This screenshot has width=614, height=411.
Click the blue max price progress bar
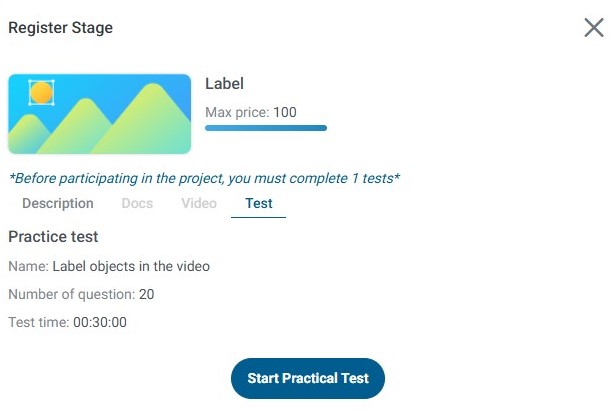(266, 128)
